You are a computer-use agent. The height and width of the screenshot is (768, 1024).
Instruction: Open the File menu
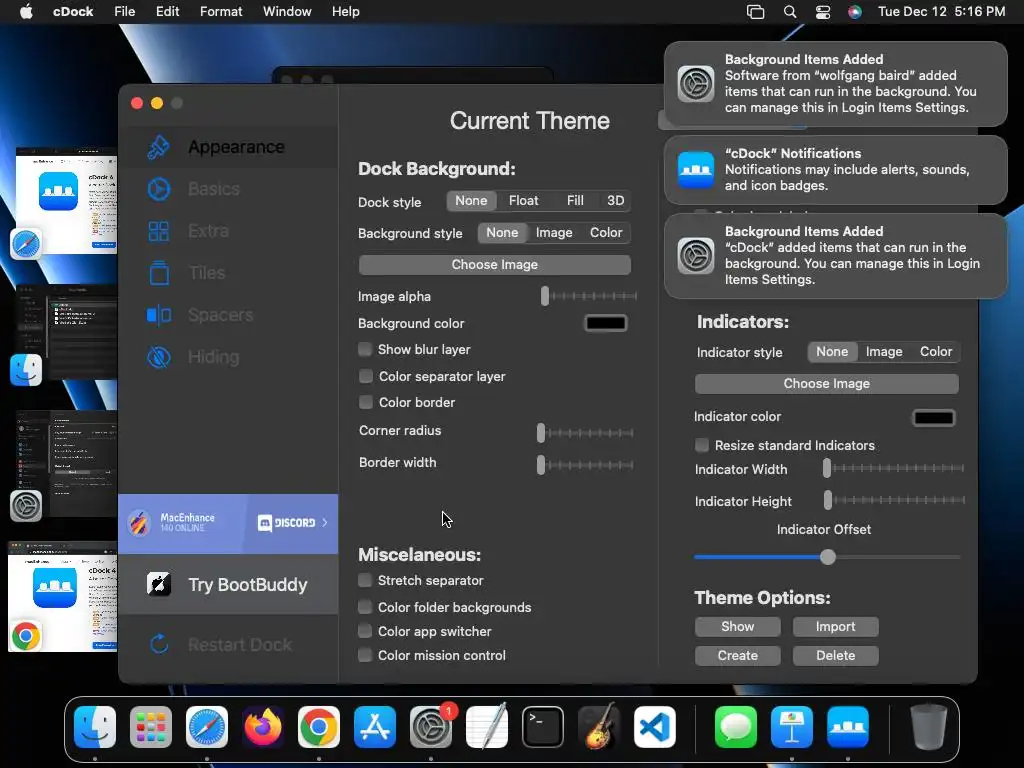tap(124, 12)
